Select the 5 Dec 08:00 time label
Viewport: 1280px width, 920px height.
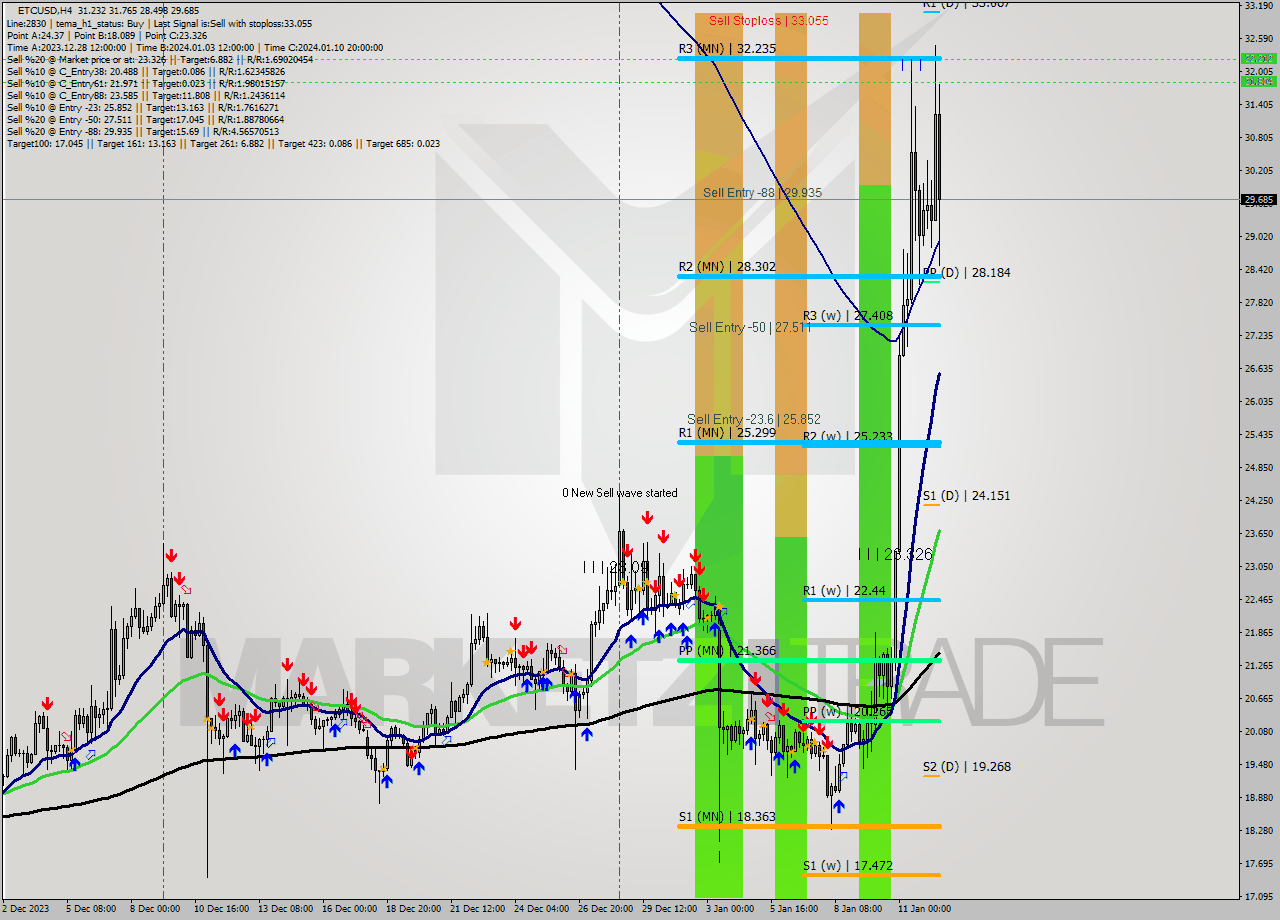(x=91, y=909)
